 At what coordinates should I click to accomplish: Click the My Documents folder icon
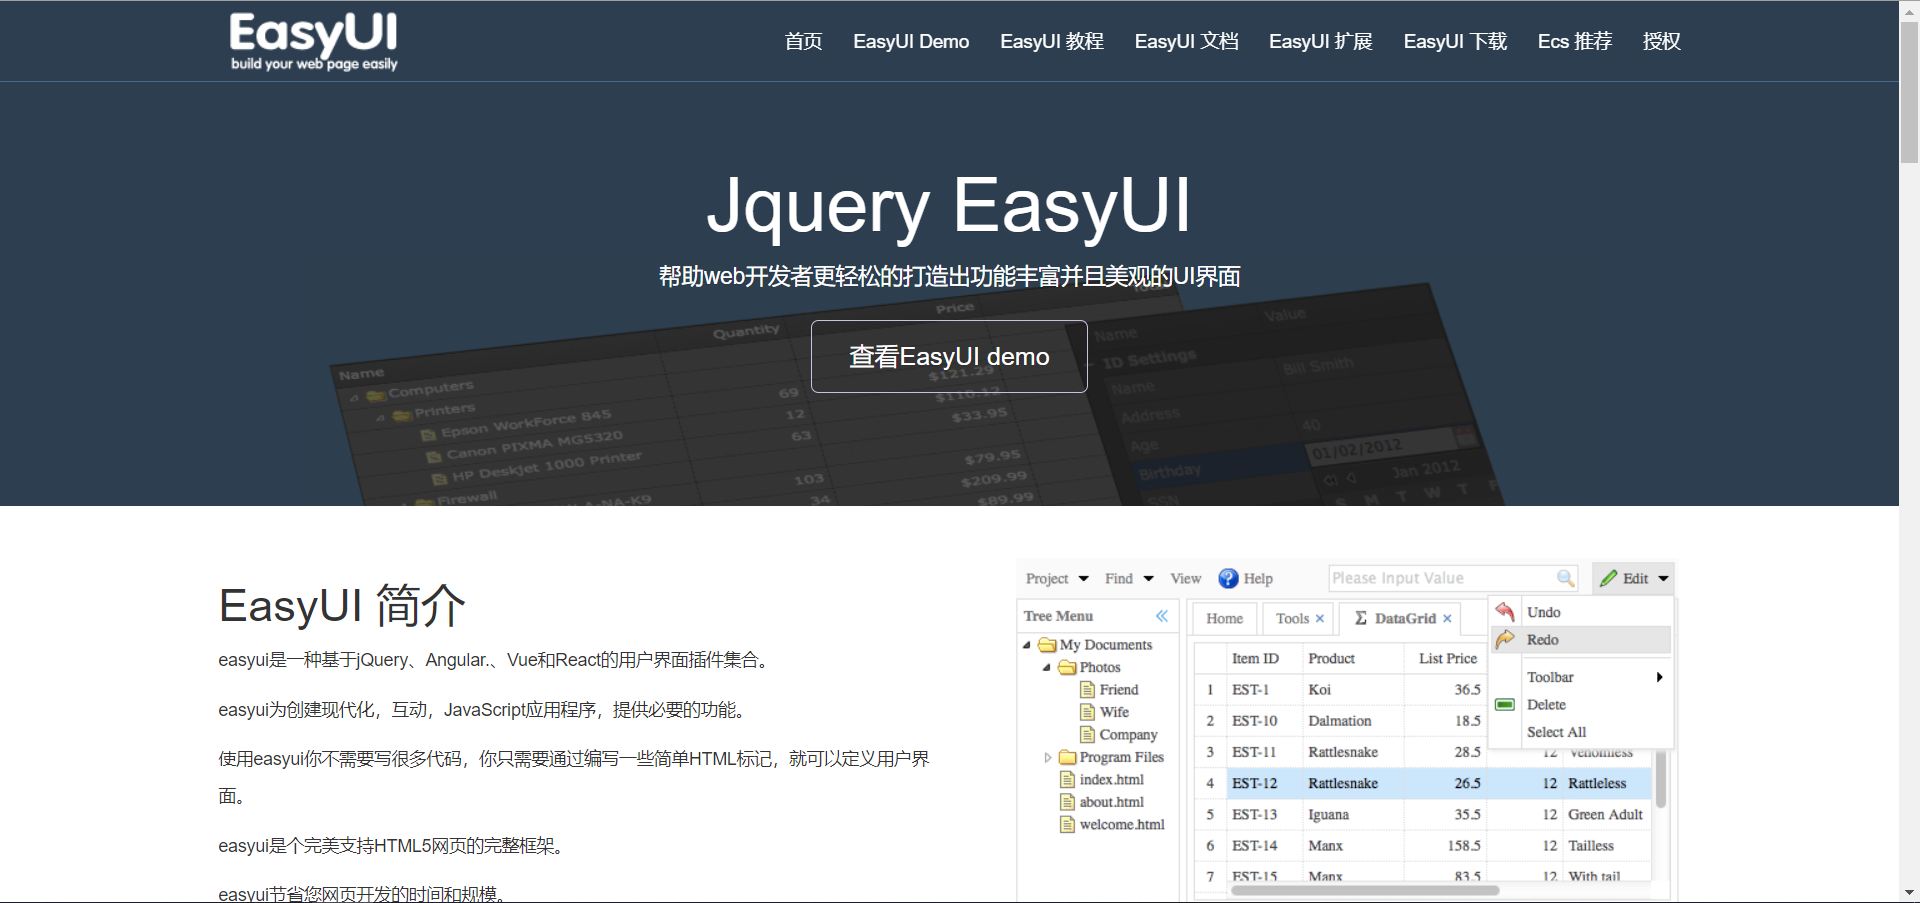click(x=1047, y=645)
